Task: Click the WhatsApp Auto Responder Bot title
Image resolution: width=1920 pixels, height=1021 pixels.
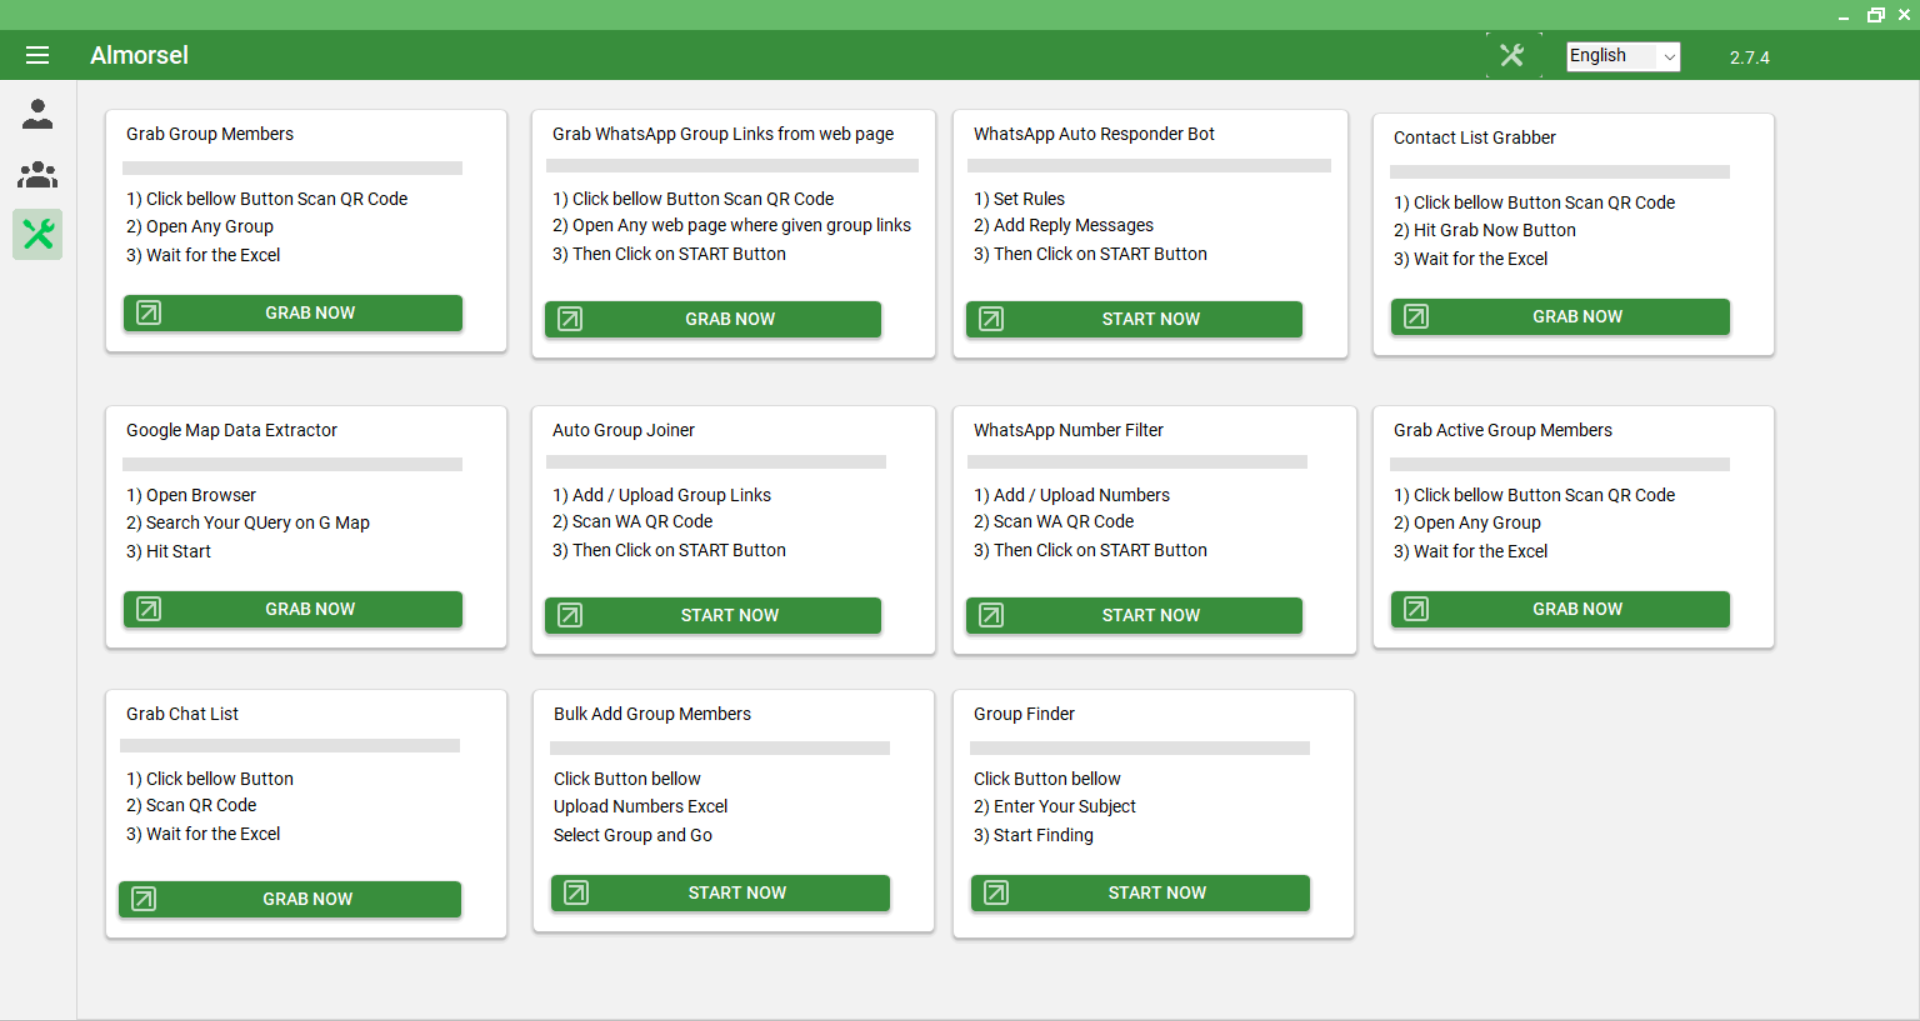Action: (1094, 134)
